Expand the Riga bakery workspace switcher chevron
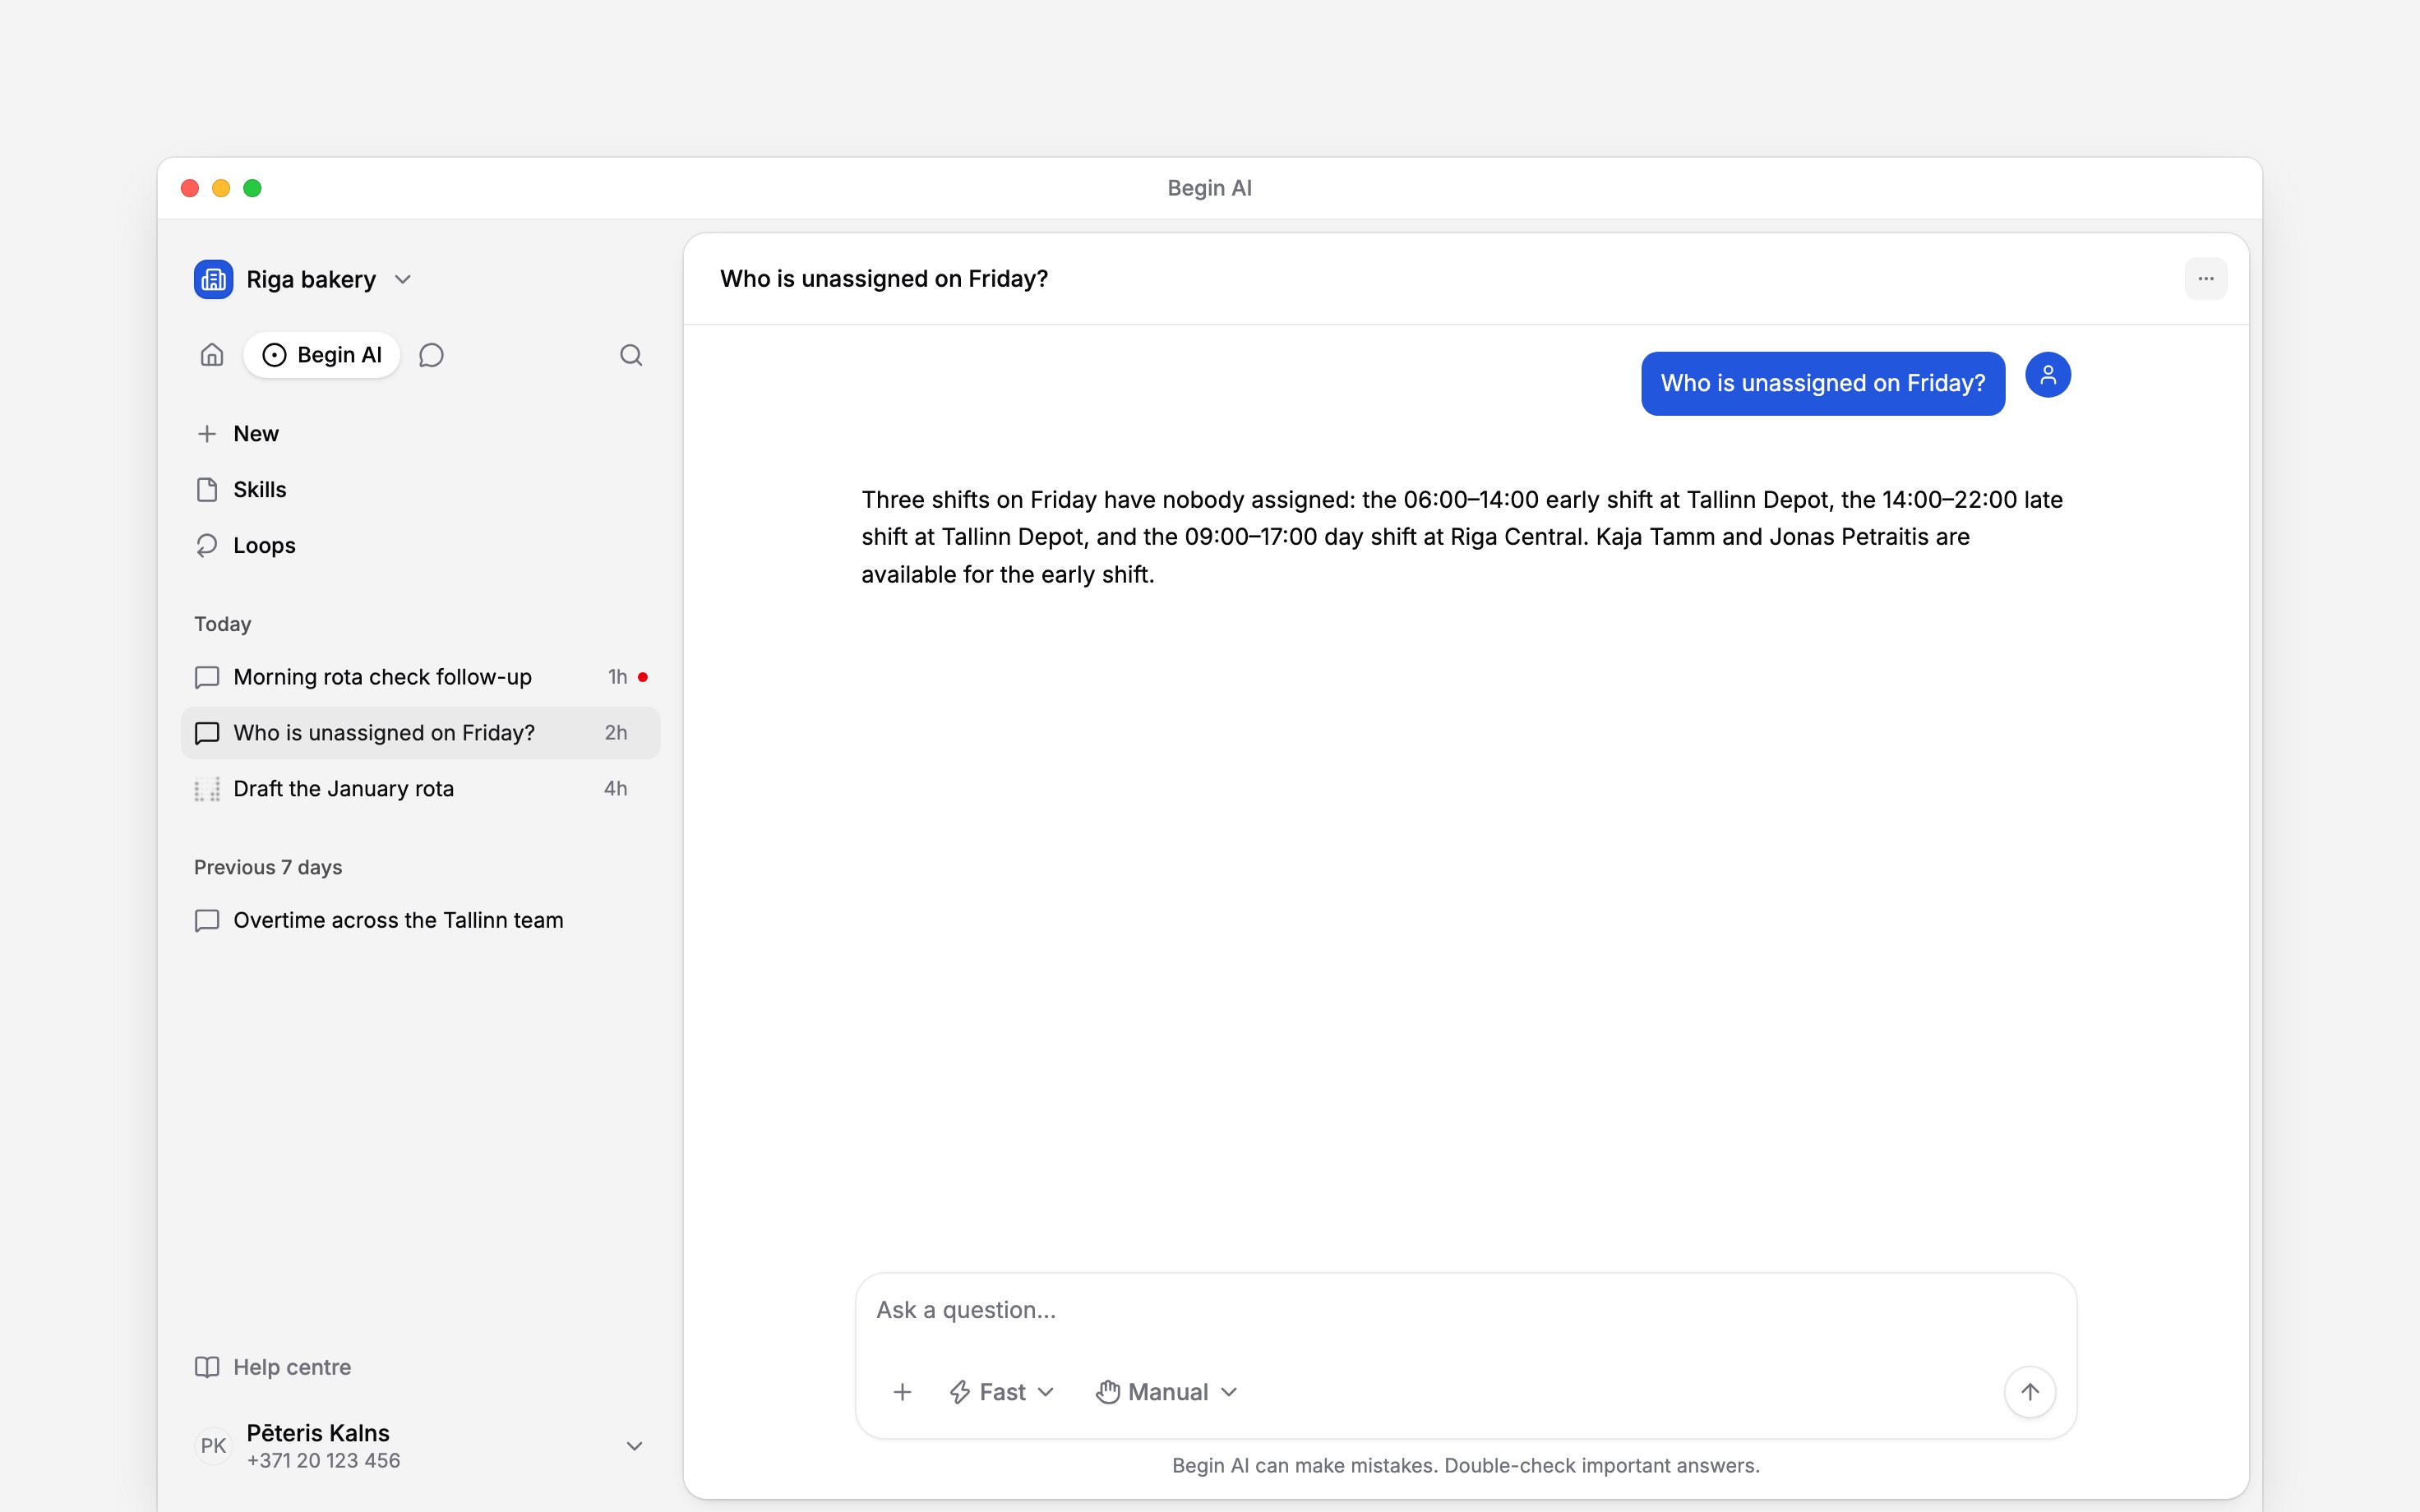 click(x=403, y=279)
